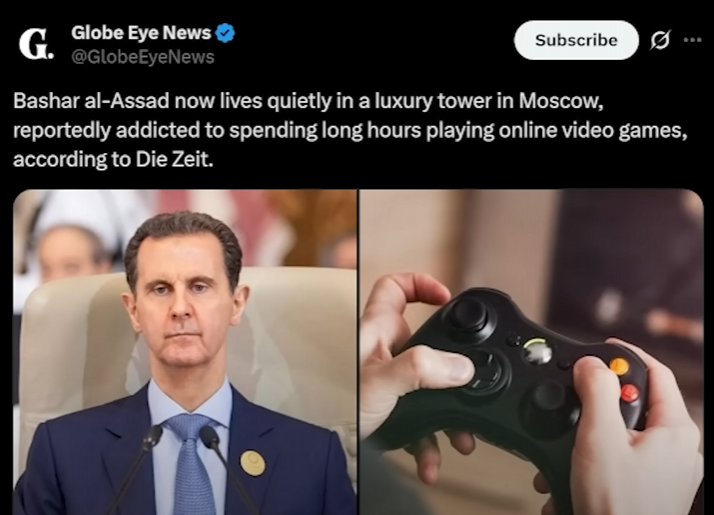The image size is (714, 515).
Task: Click the yellow Y button on controller
Action: pyautogui.click(x=619, y=366)
